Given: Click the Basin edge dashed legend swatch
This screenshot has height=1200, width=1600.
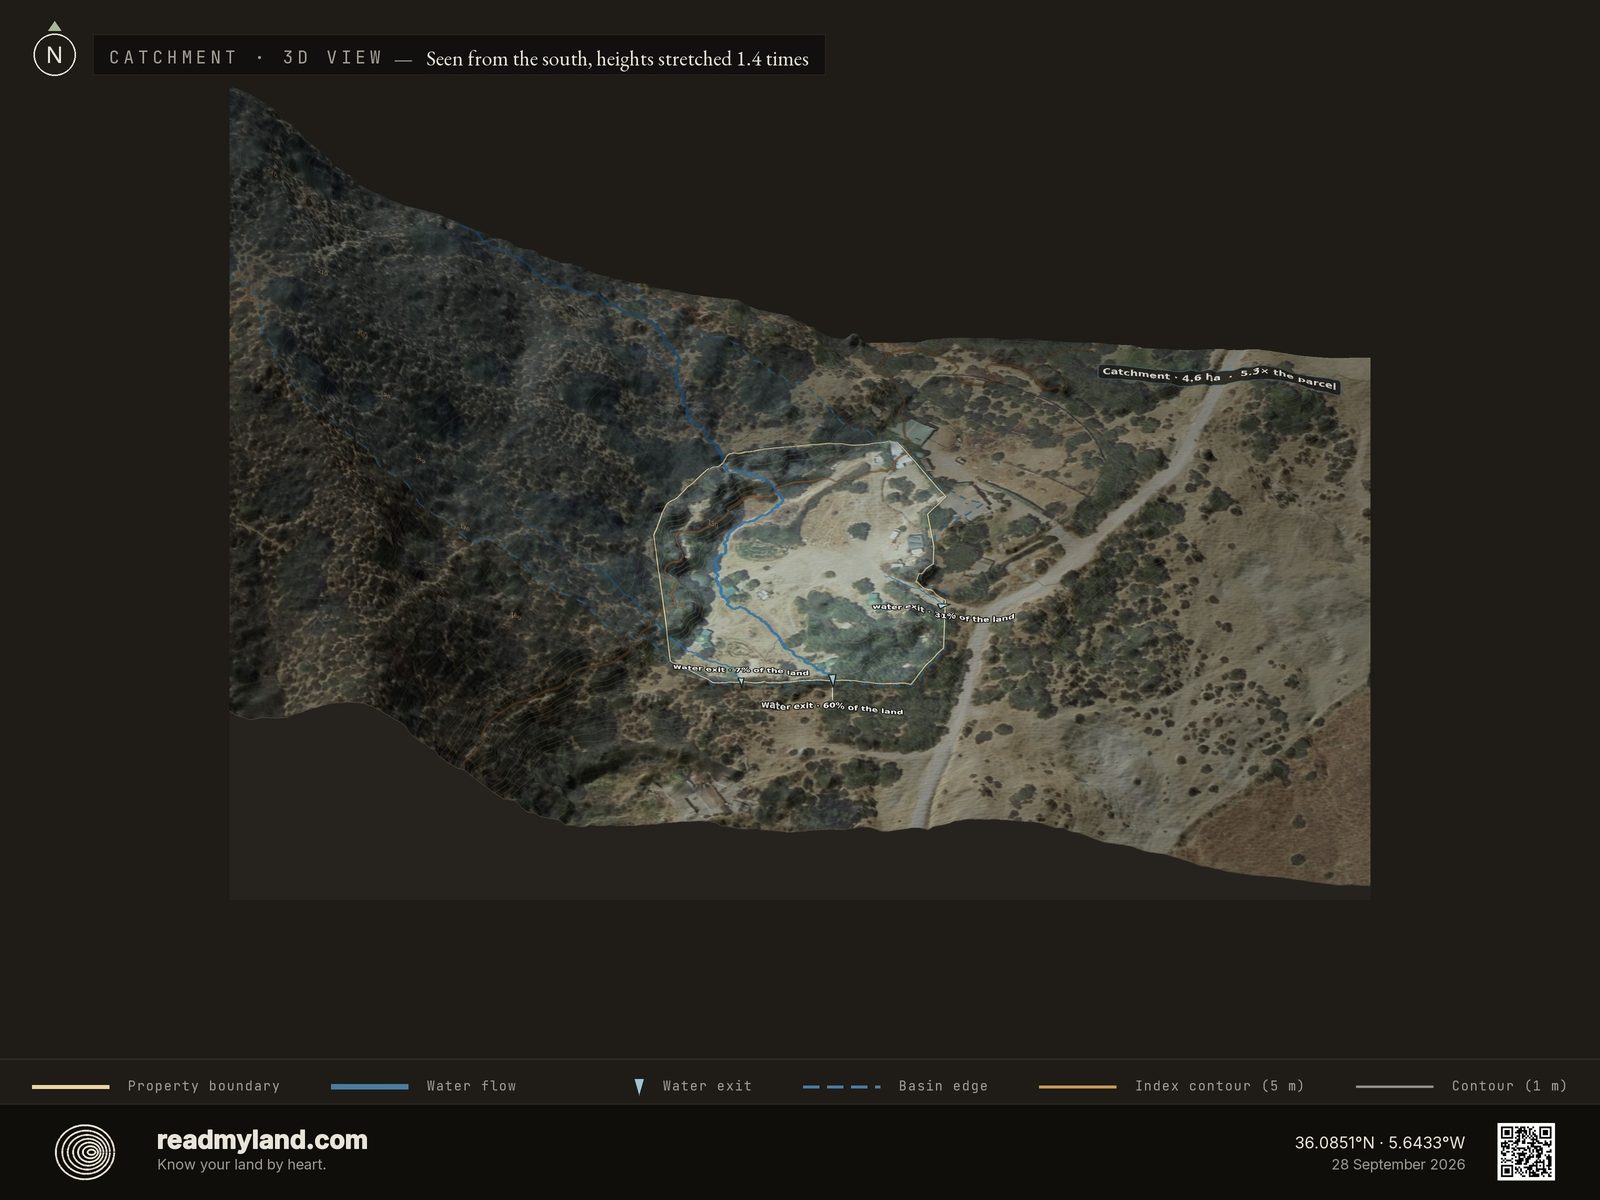Looking at the screenshot, I should (841, 1086).
